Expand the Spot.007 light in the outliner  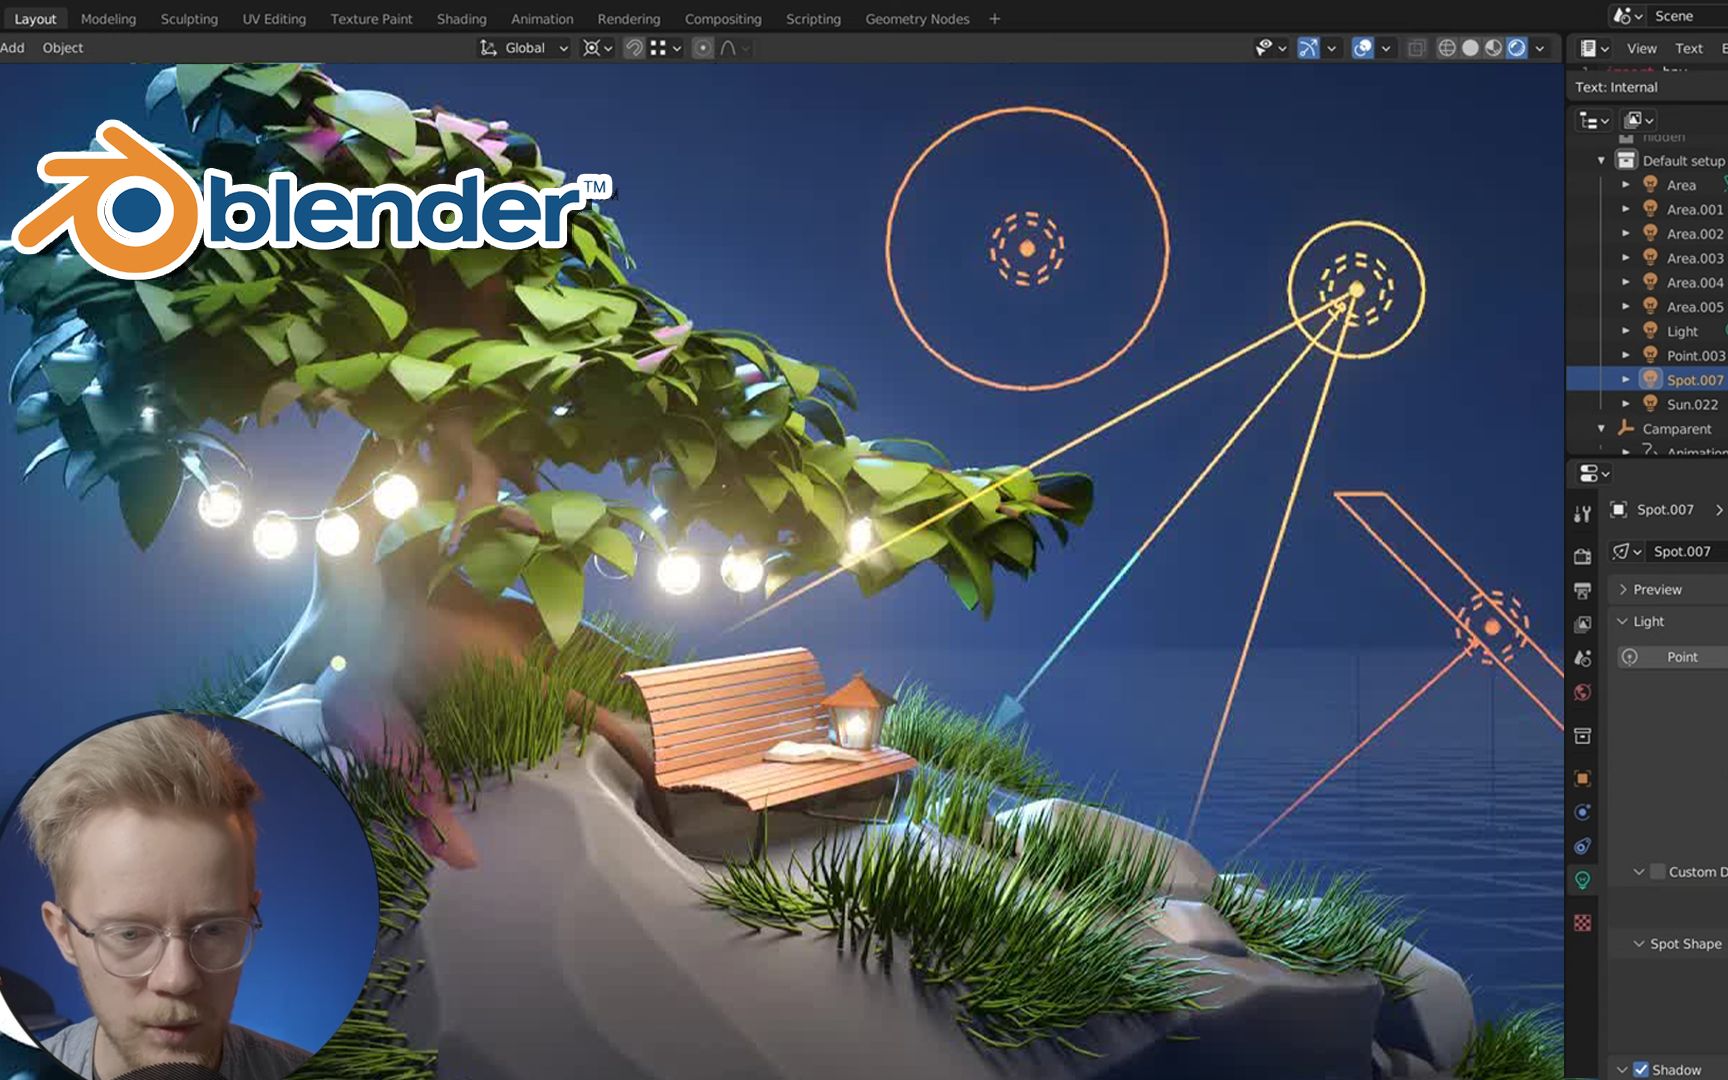point(1628,380)
